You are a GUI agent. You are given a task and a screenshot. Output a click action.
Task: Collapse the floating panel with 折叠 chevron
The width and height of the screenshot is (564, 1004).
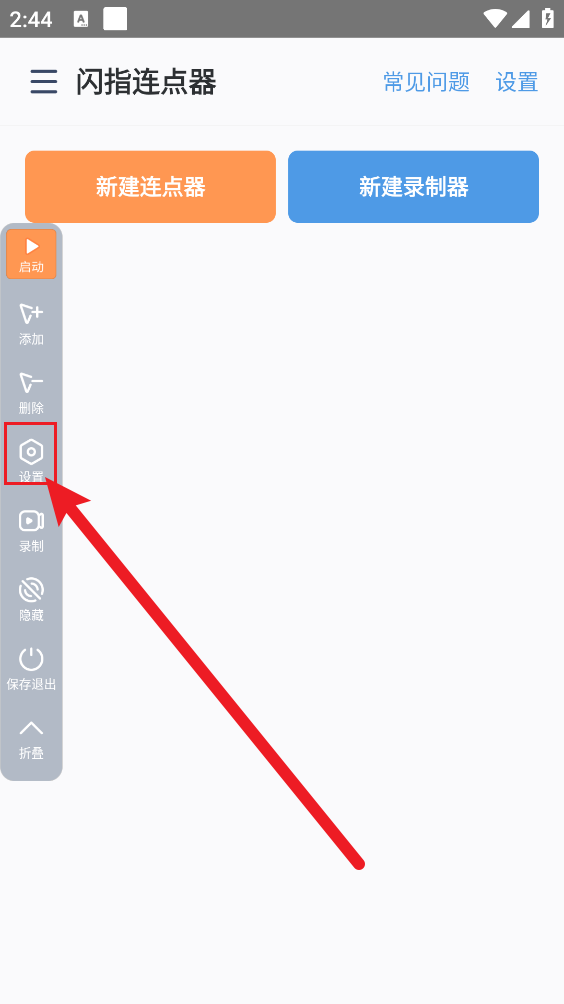(x=31, y=739)
